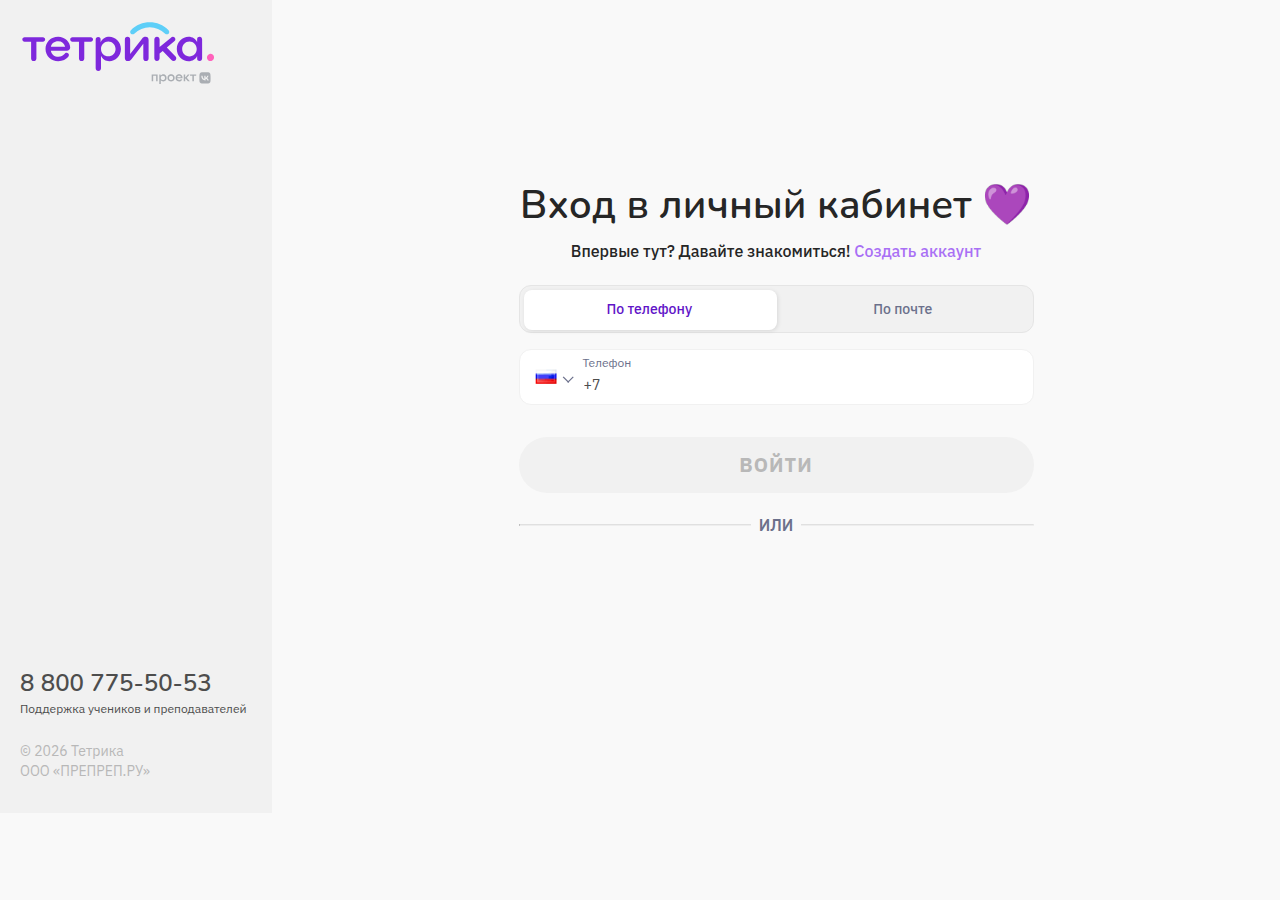Switch to the По почте tab
Viewport: 1280px width, 900px height.
point(903,310)
